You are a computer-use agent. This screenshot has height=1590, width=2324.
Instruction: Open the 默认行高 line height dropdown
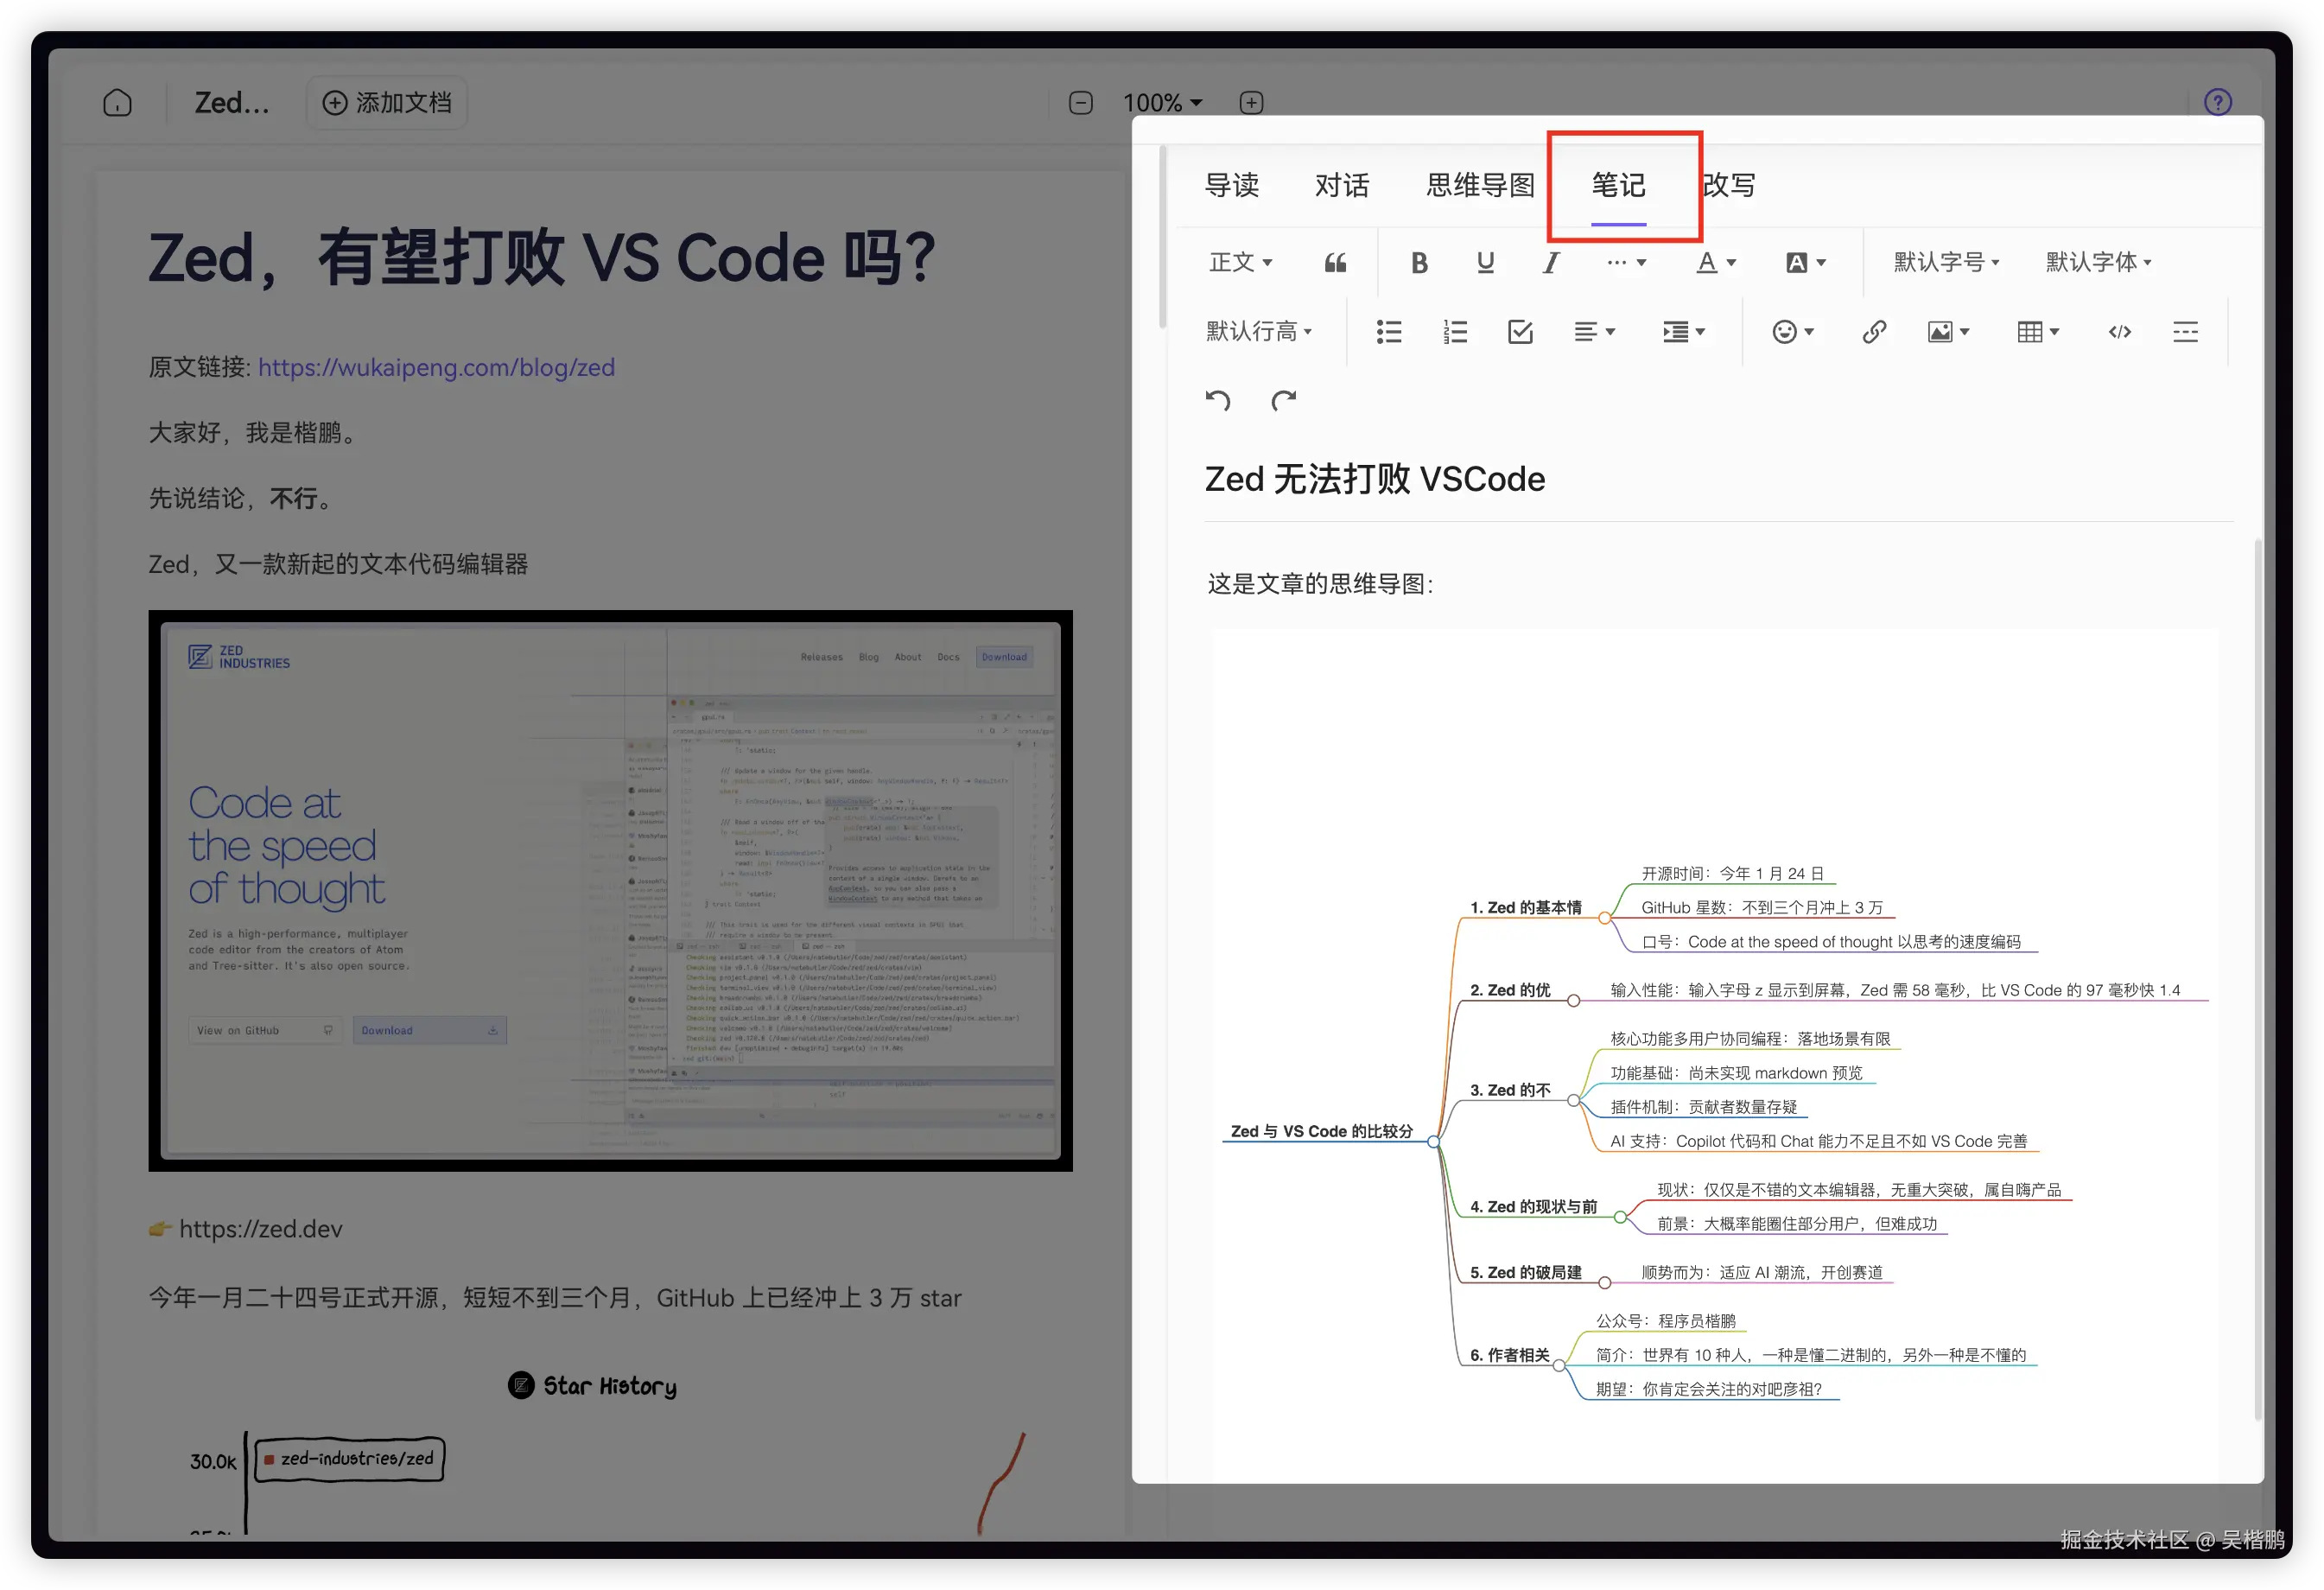click(1258, 332)
